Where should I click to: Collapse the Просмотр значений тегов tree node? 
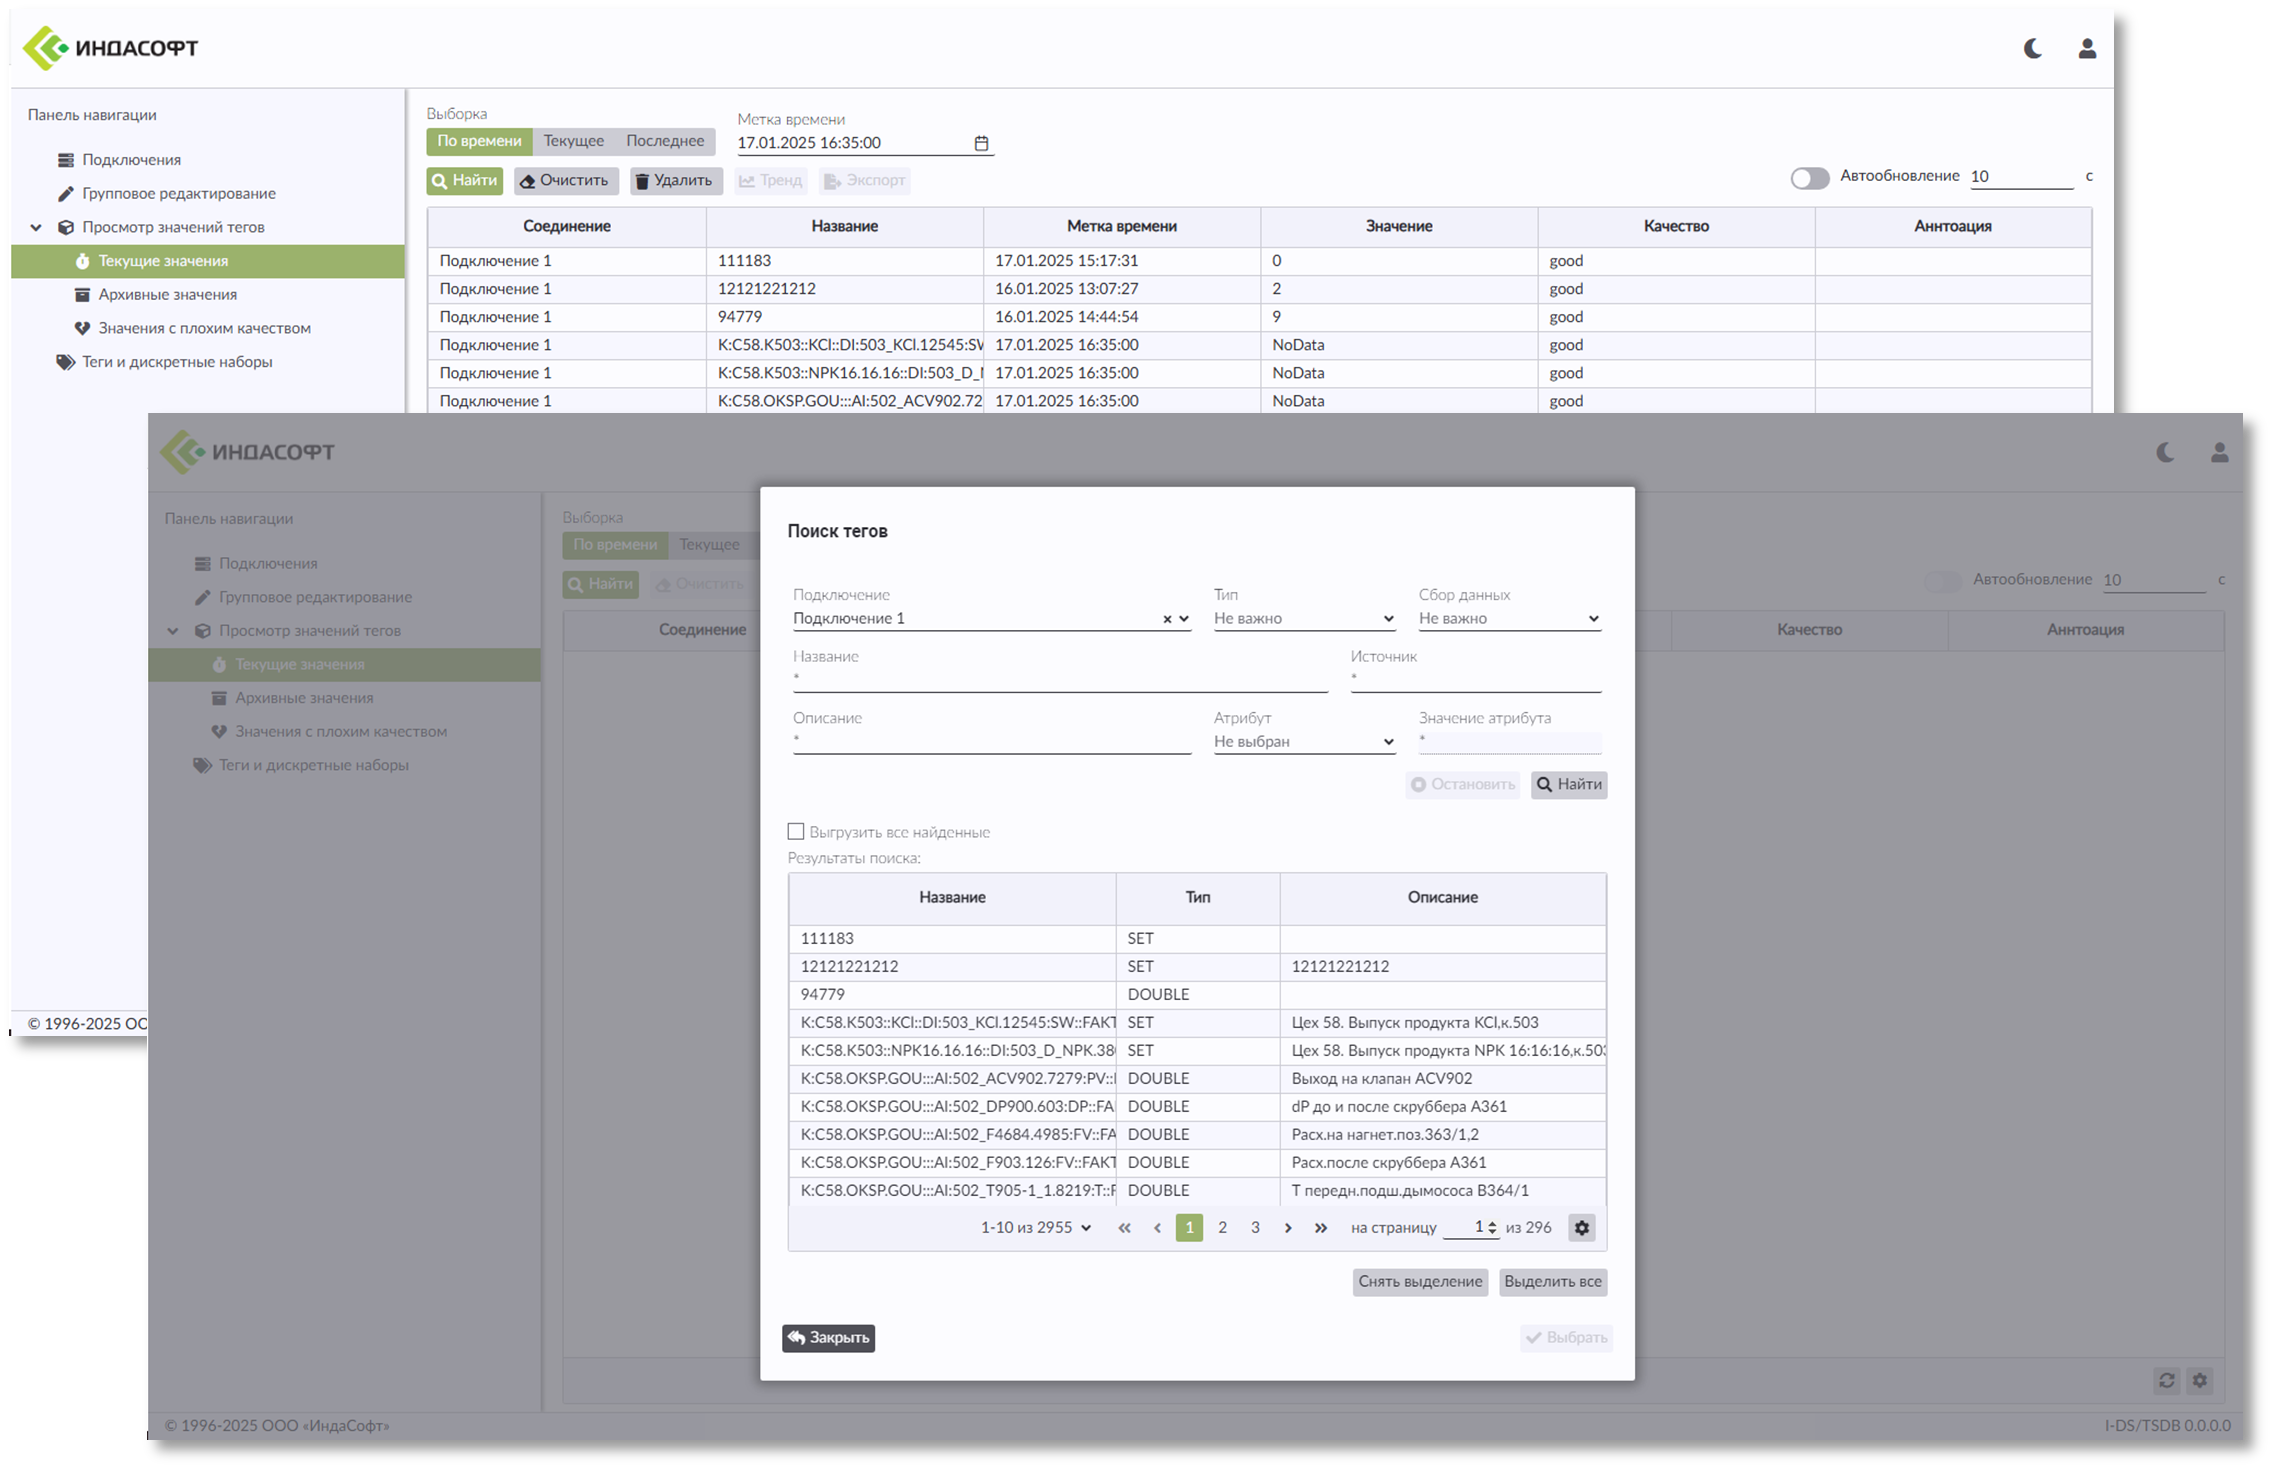[x=36, y=227]
